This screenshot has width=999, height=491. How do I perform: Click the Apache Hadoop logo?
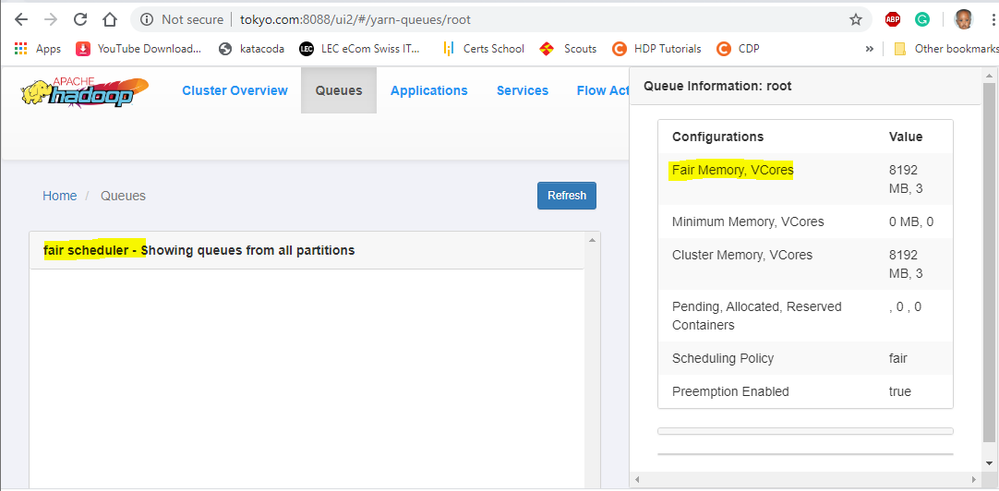coord(84,92)
